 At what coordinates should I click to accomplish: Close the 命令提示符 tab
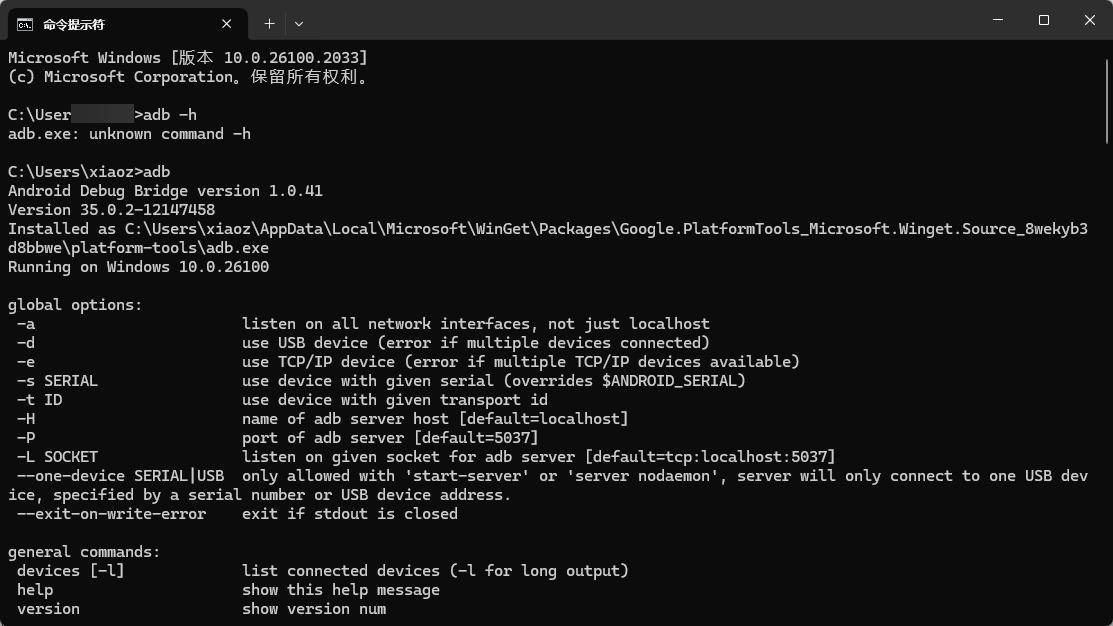click(x=226, y=24)
